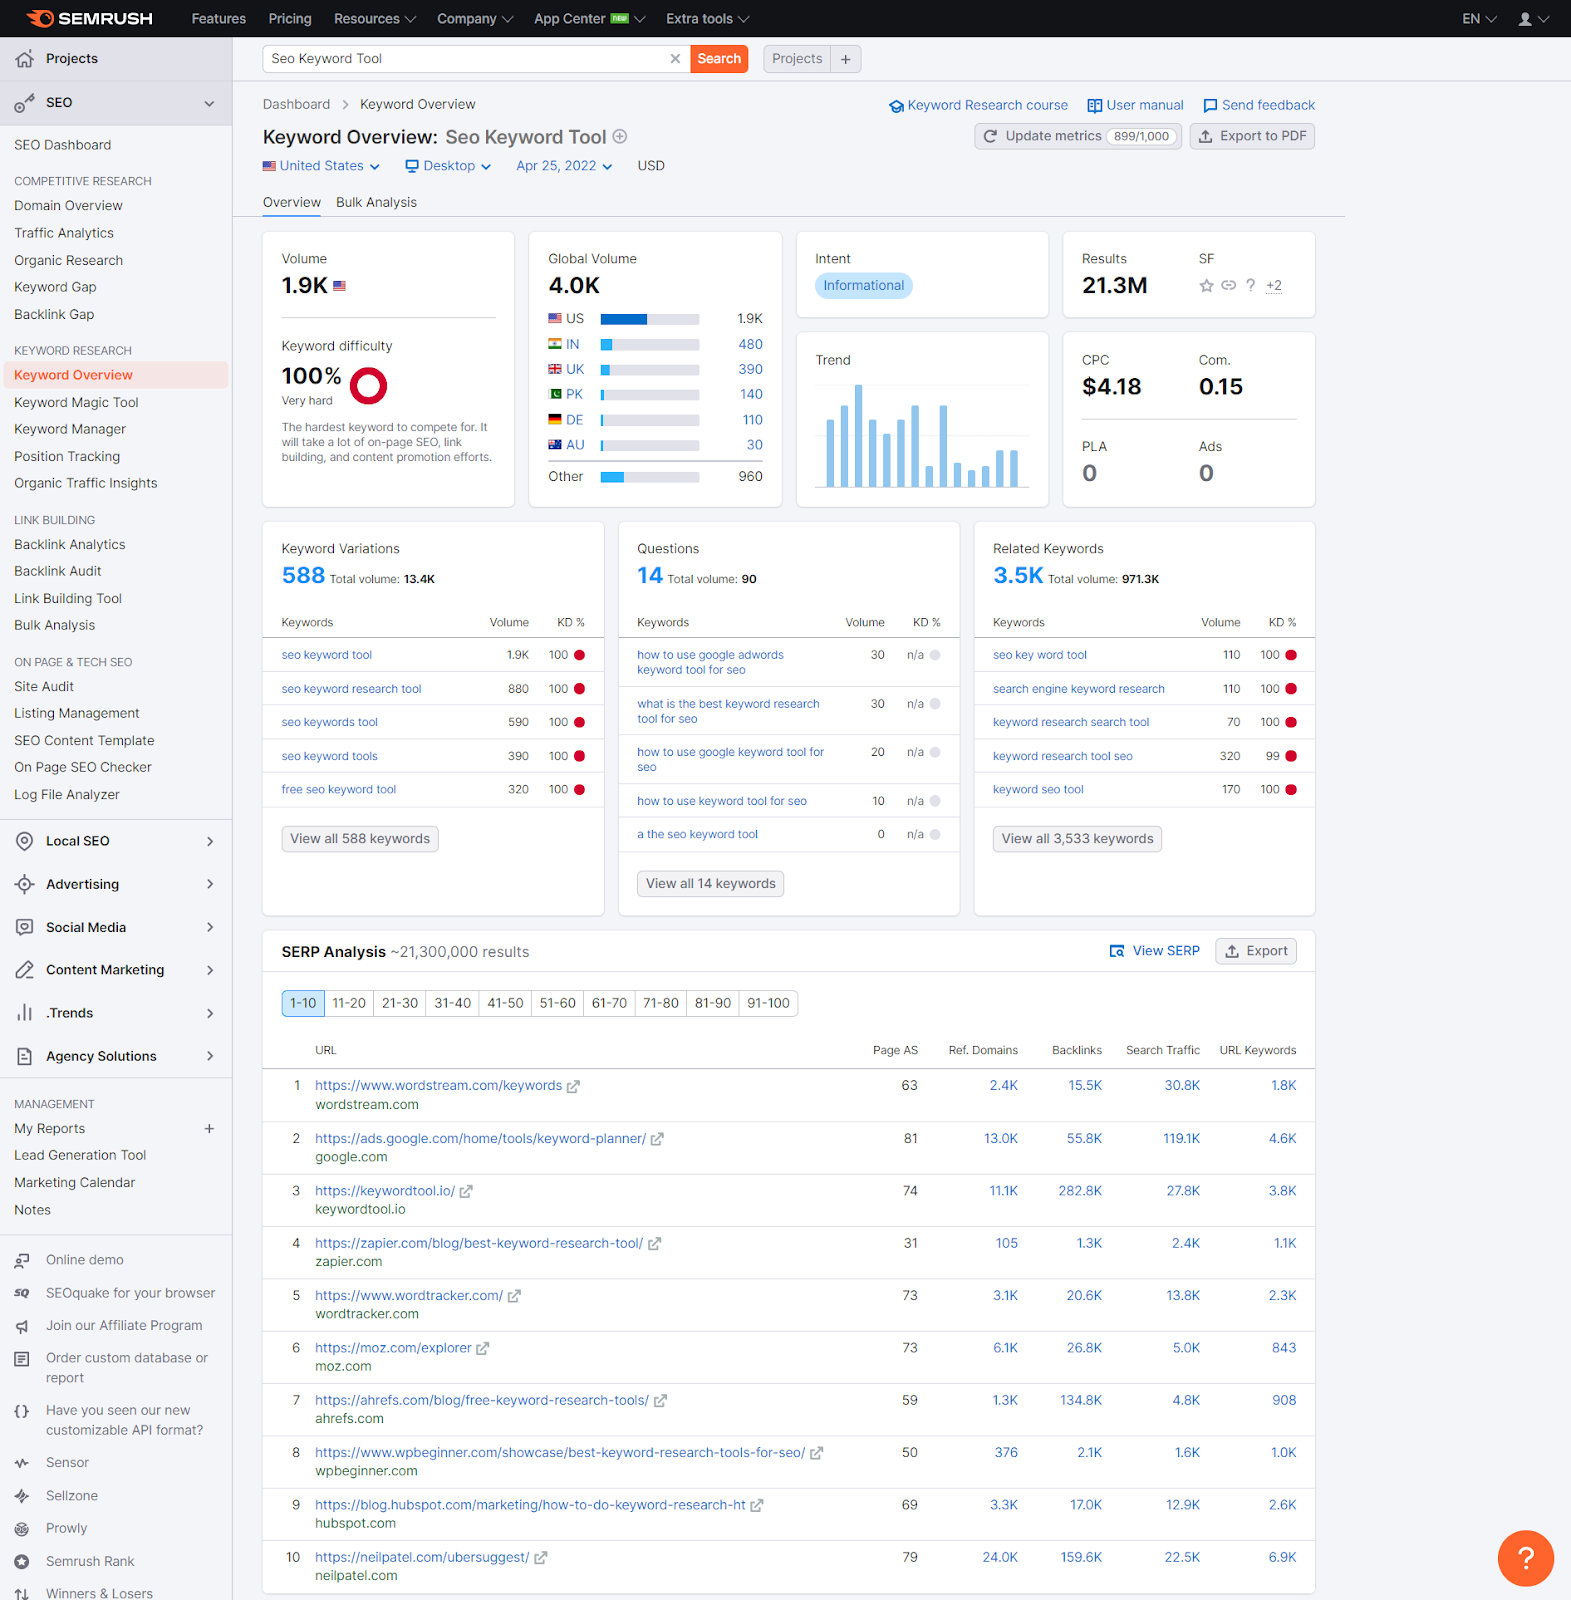Click the Informational intent badge
1571x1600 pixels.
click(x=864, y=286)
